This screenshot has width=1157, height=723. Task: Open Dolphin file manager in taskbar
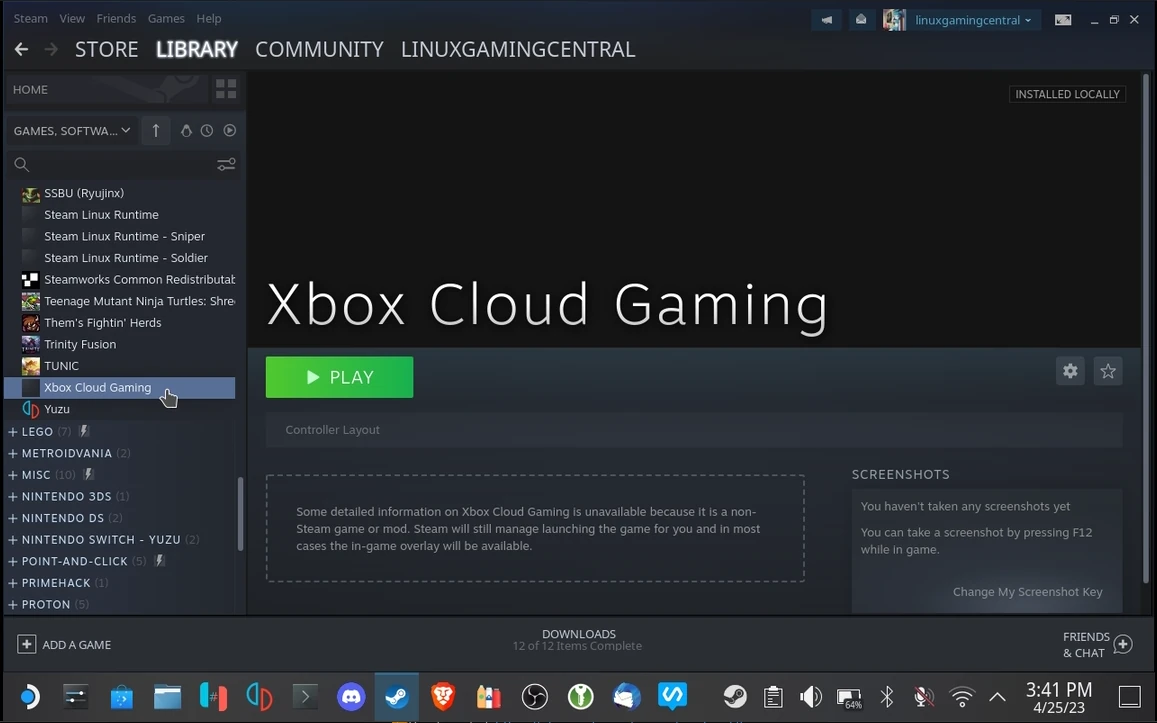[167, 696]
